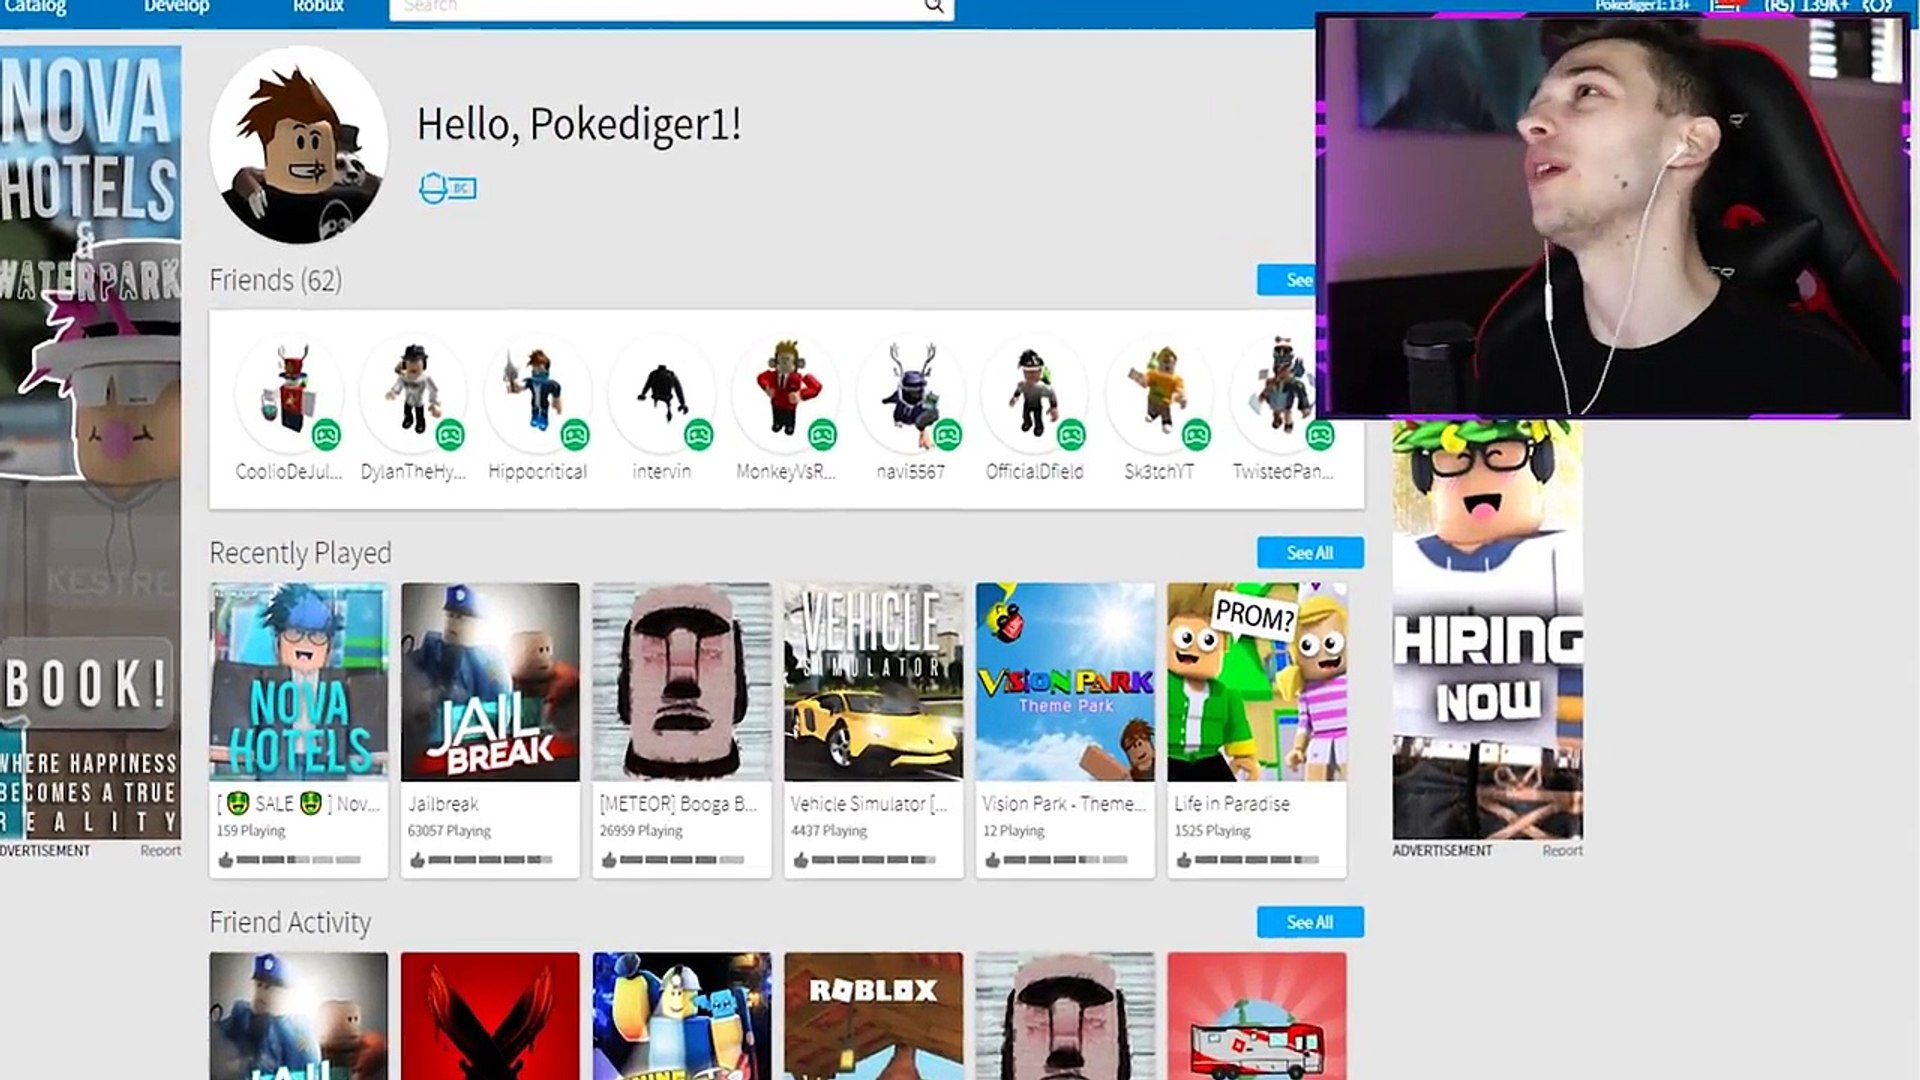1920x1080 pixels.
Task: Click Report under the Hiring Now ad
Action: [1561, 851]
